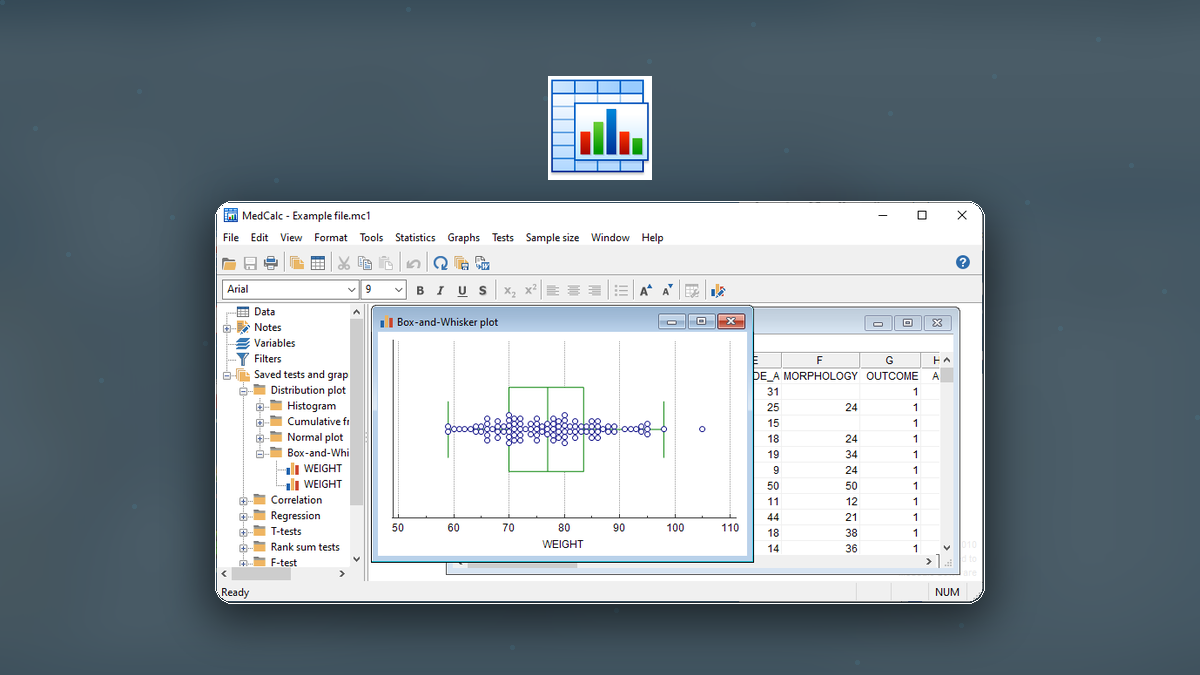1200x675 pixels.
Task: Open the Format menu
Action: (331, 238)
